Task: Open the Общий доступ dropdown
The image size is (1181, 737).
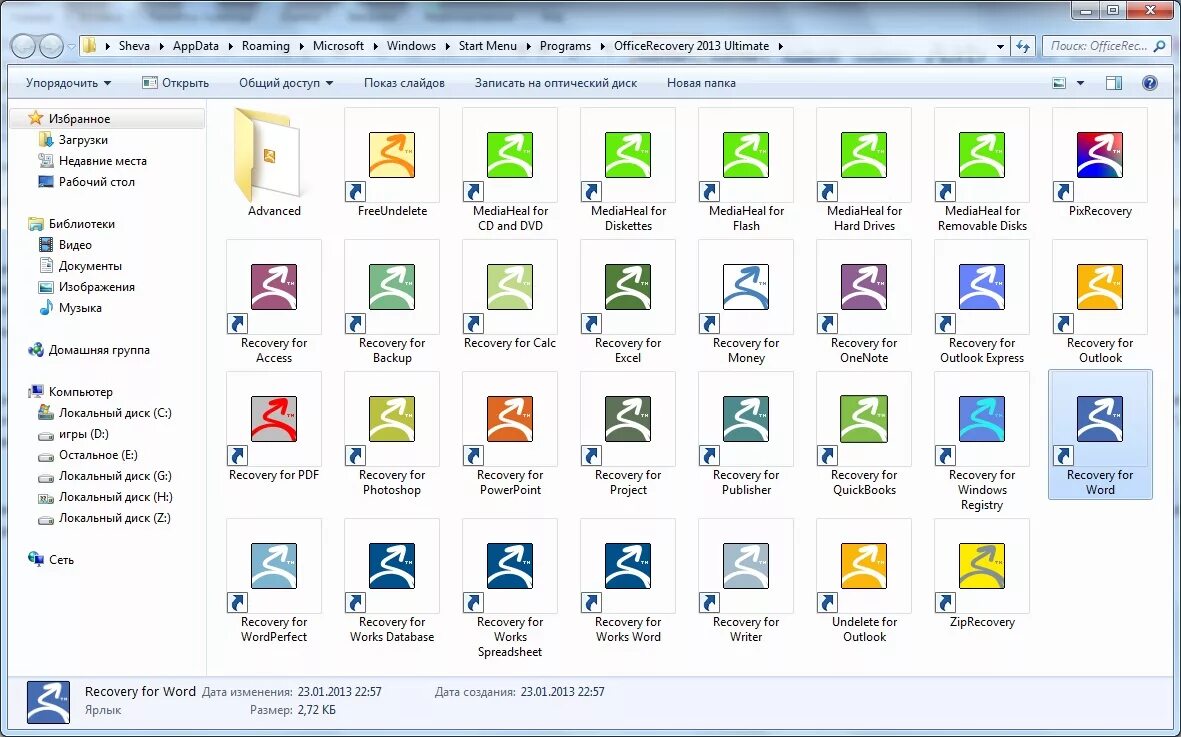Action: (285, 83)
